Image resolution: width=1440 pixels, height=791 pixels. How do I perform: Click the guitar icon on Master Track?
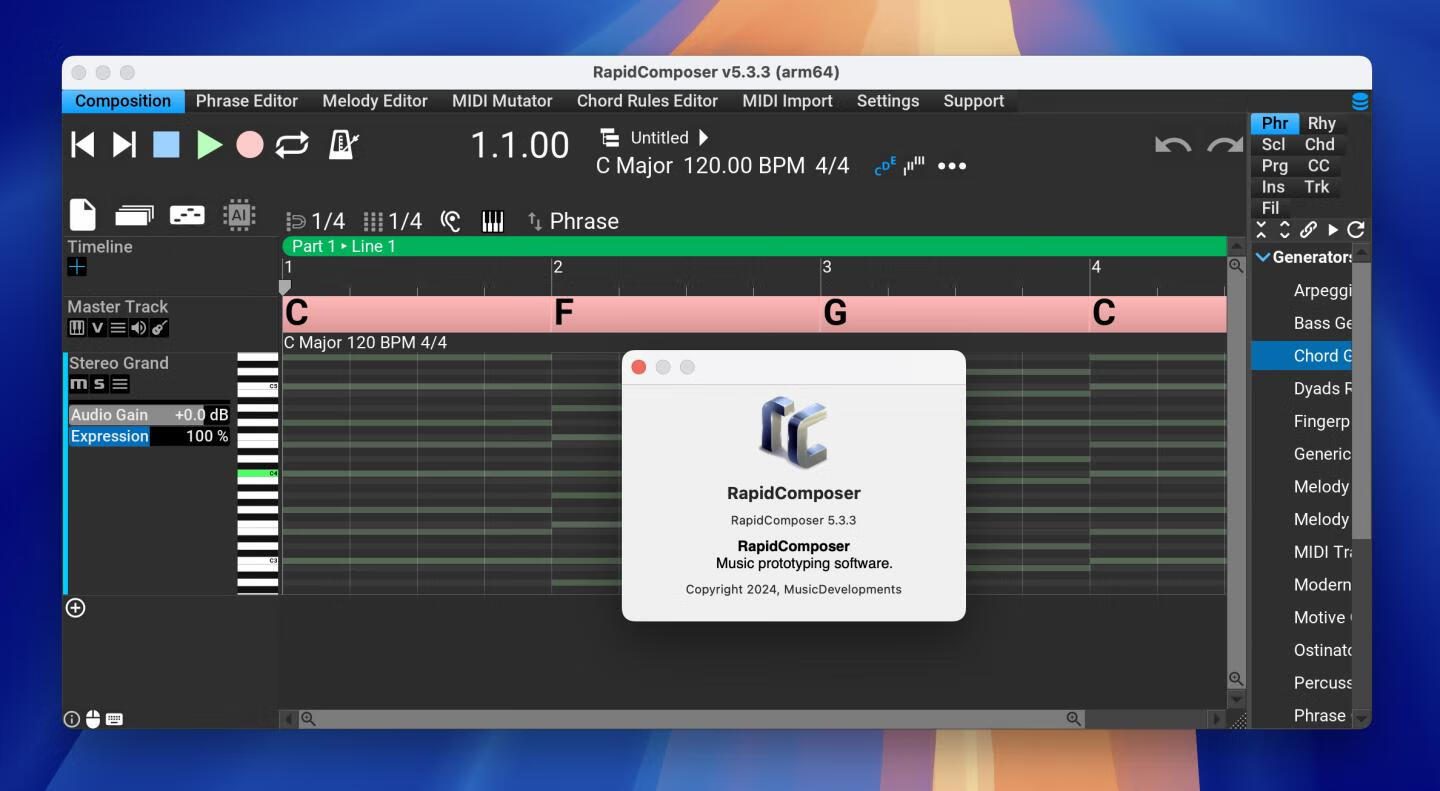point(160,328)
